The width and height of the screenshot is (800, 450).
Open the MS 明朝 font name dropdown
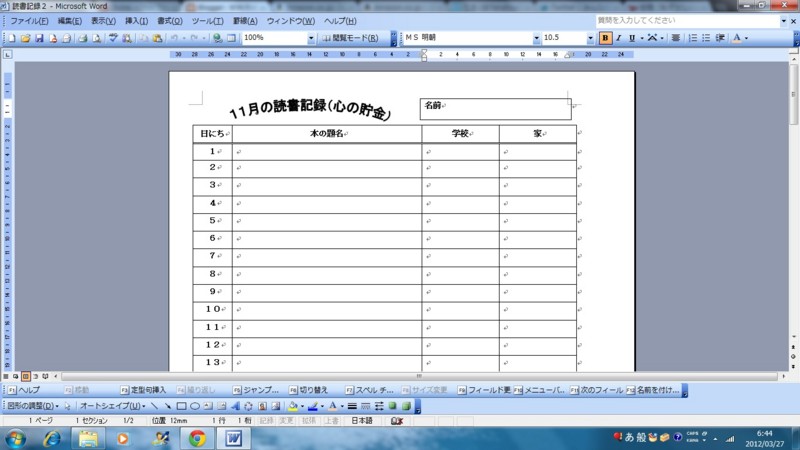point(536,38)
